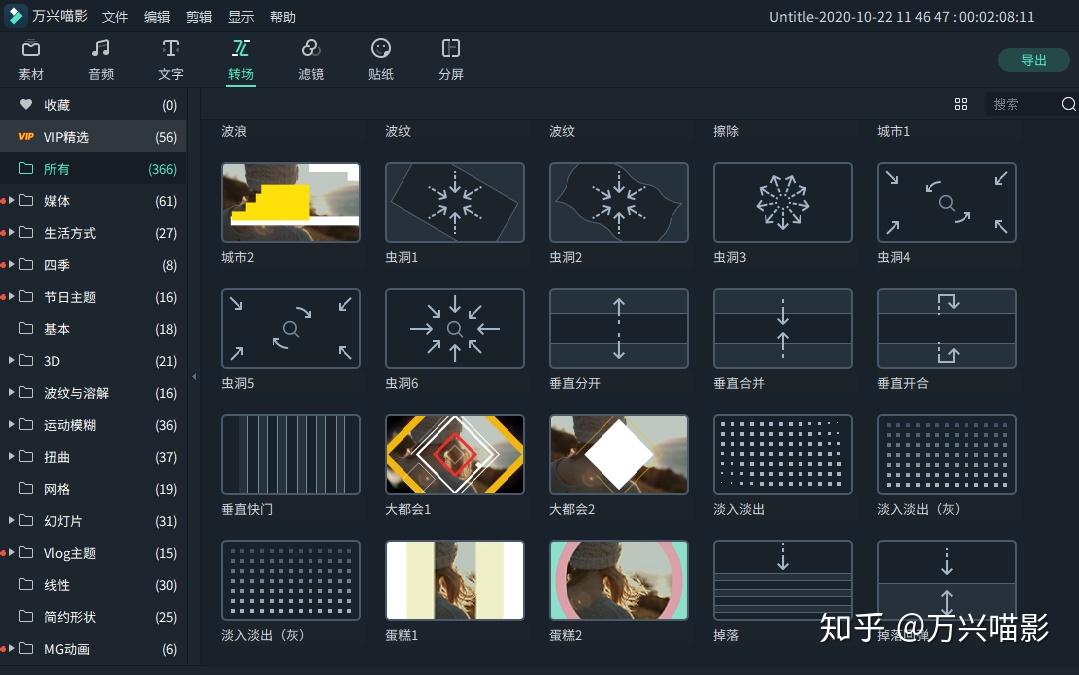The width and height of the screenshot is (1079, 675).
Task: Open the 编辑 menu
Action: [x=156, y=17]
